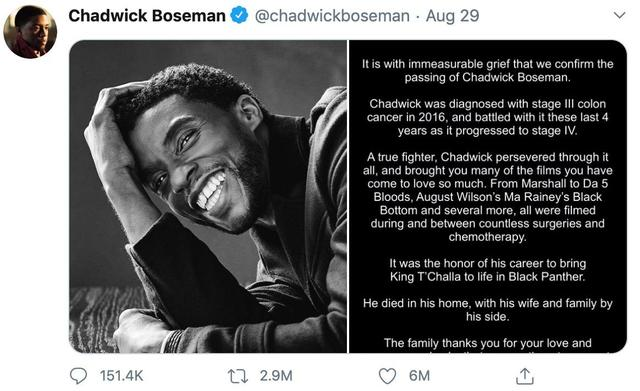
Task: Click the blue verified badge
Action: [239, 16]
